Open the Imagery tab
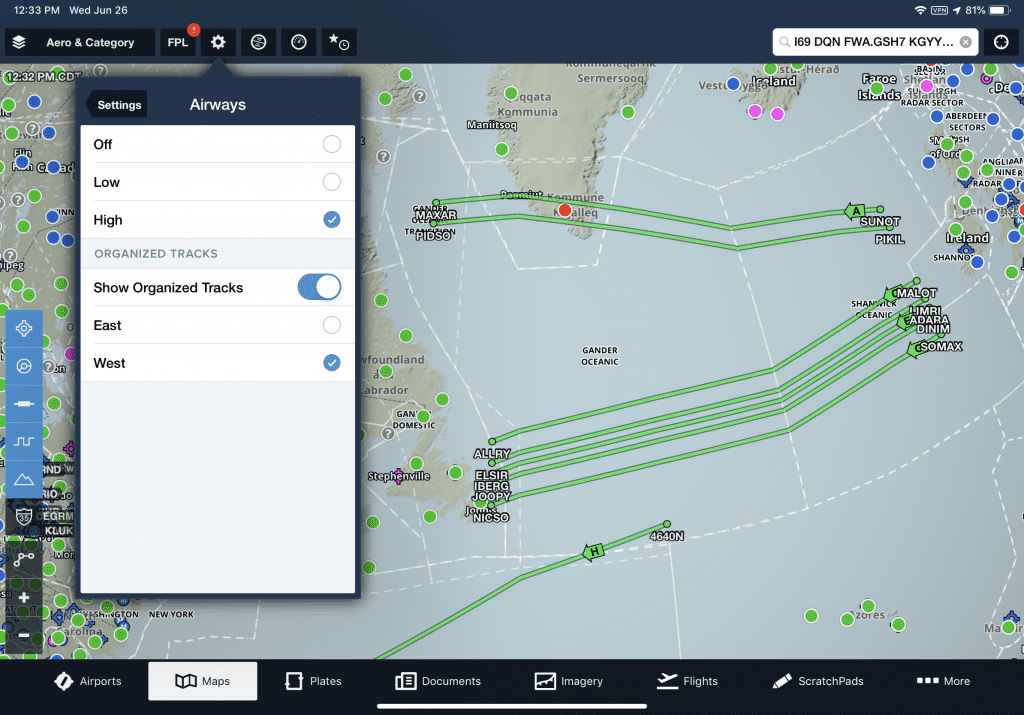Image resolution: width=1024 pixels, height=715 pixels. click(569, 681)
